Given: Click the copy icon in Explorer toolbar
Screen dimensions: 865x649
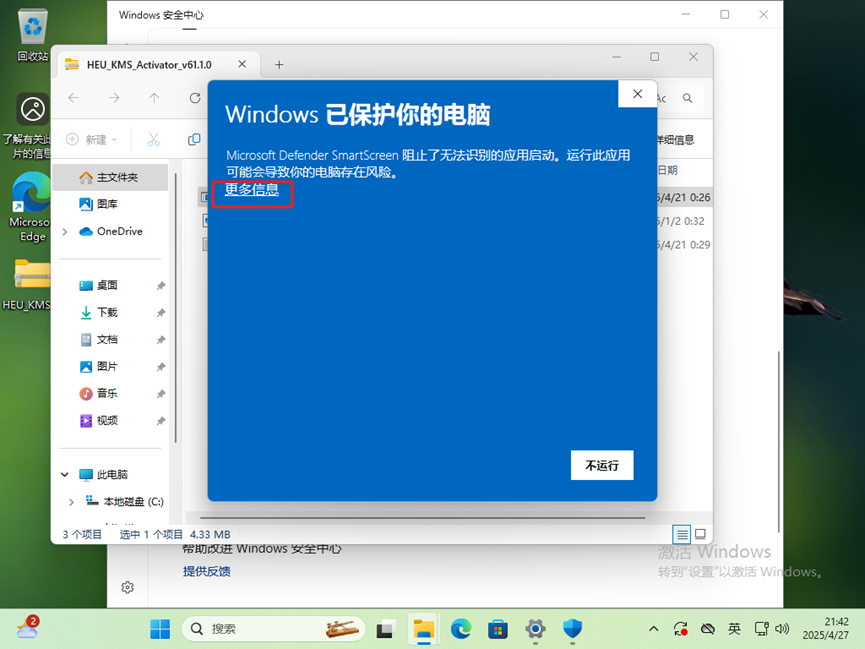Looking at the screenshot, I should [195, 140].
